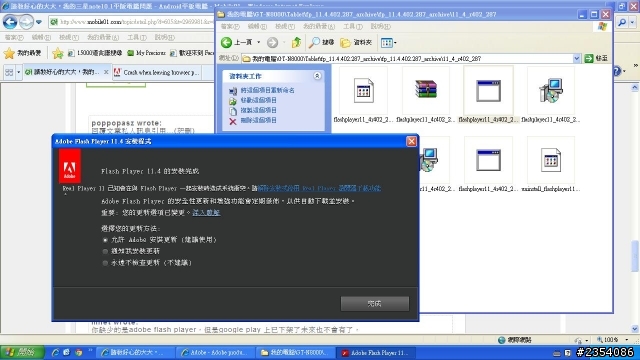Screen dimensions: 640x360
Task: Click the red X delete-item task in folder tasks
Action: point(233,121)
